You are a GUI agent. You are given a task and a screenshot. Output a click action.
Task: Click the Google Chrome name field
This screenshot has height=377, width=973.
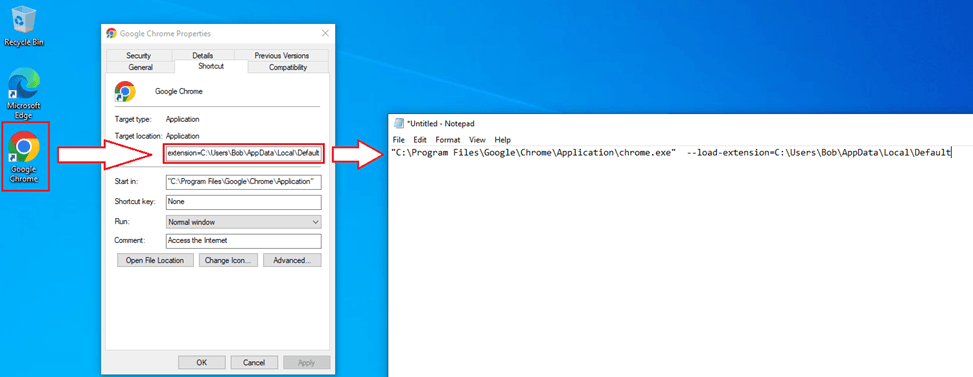tap(179, 91)
